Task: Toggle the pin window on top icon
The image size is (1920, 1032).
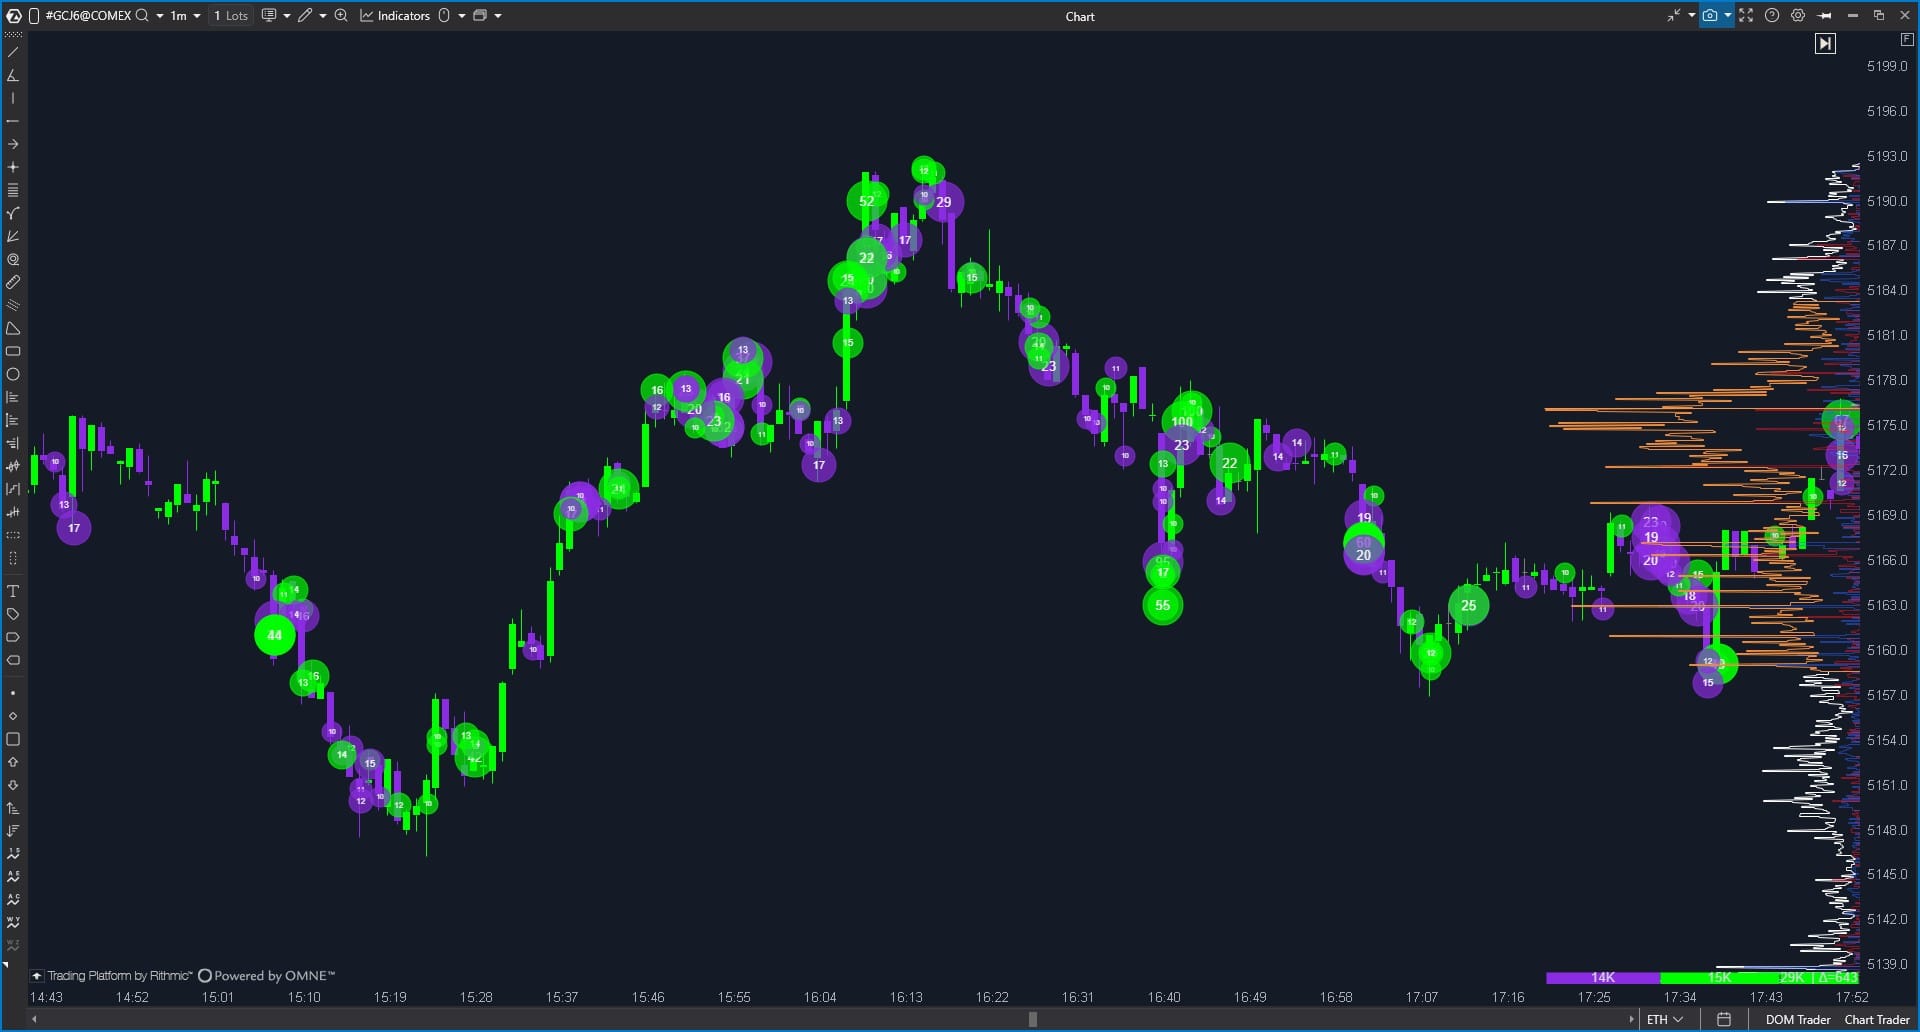Action: tap(1825, 16)
